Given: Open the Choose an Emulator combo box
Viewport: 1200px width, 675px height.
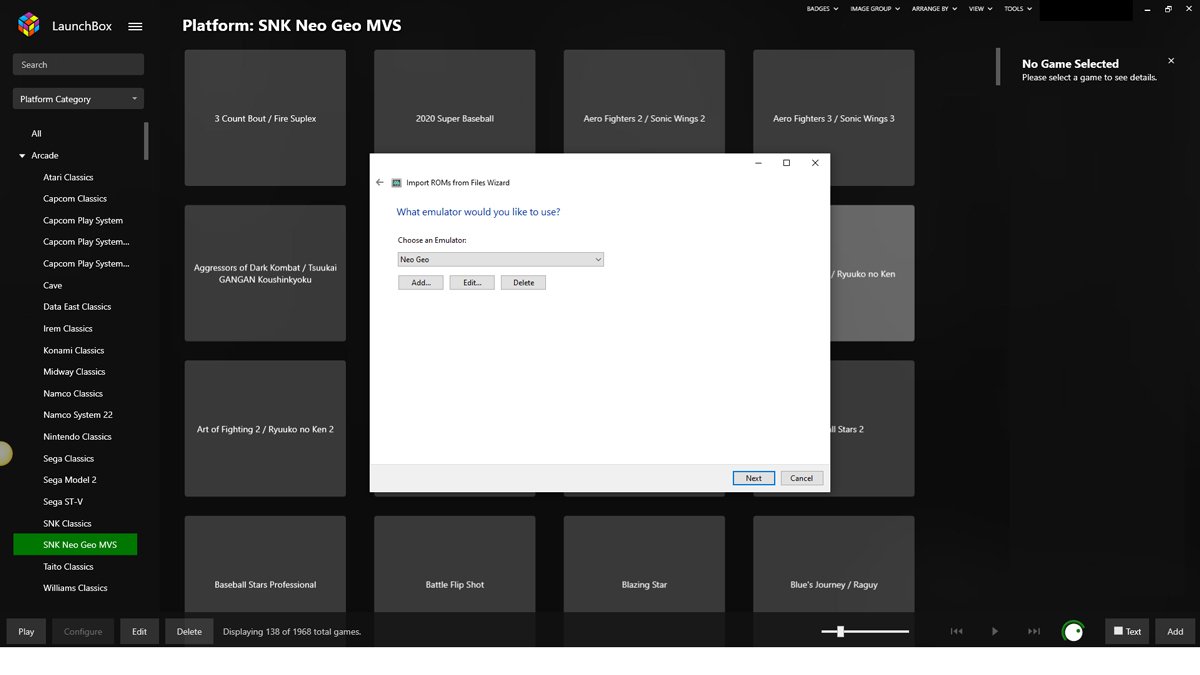Looking at the screenshot, I should click(x=500, y=260).
